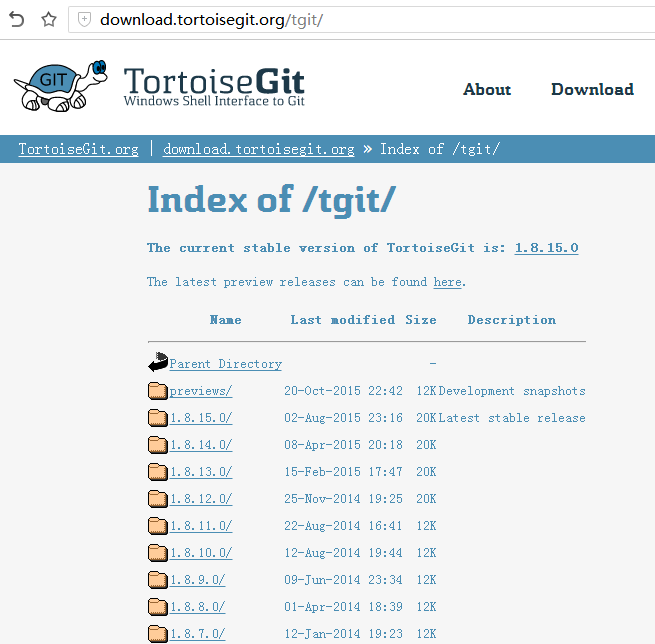Click folder icon next to 1.8.12.0/
This screenshot has width=655, height=644.
[158, 499]
